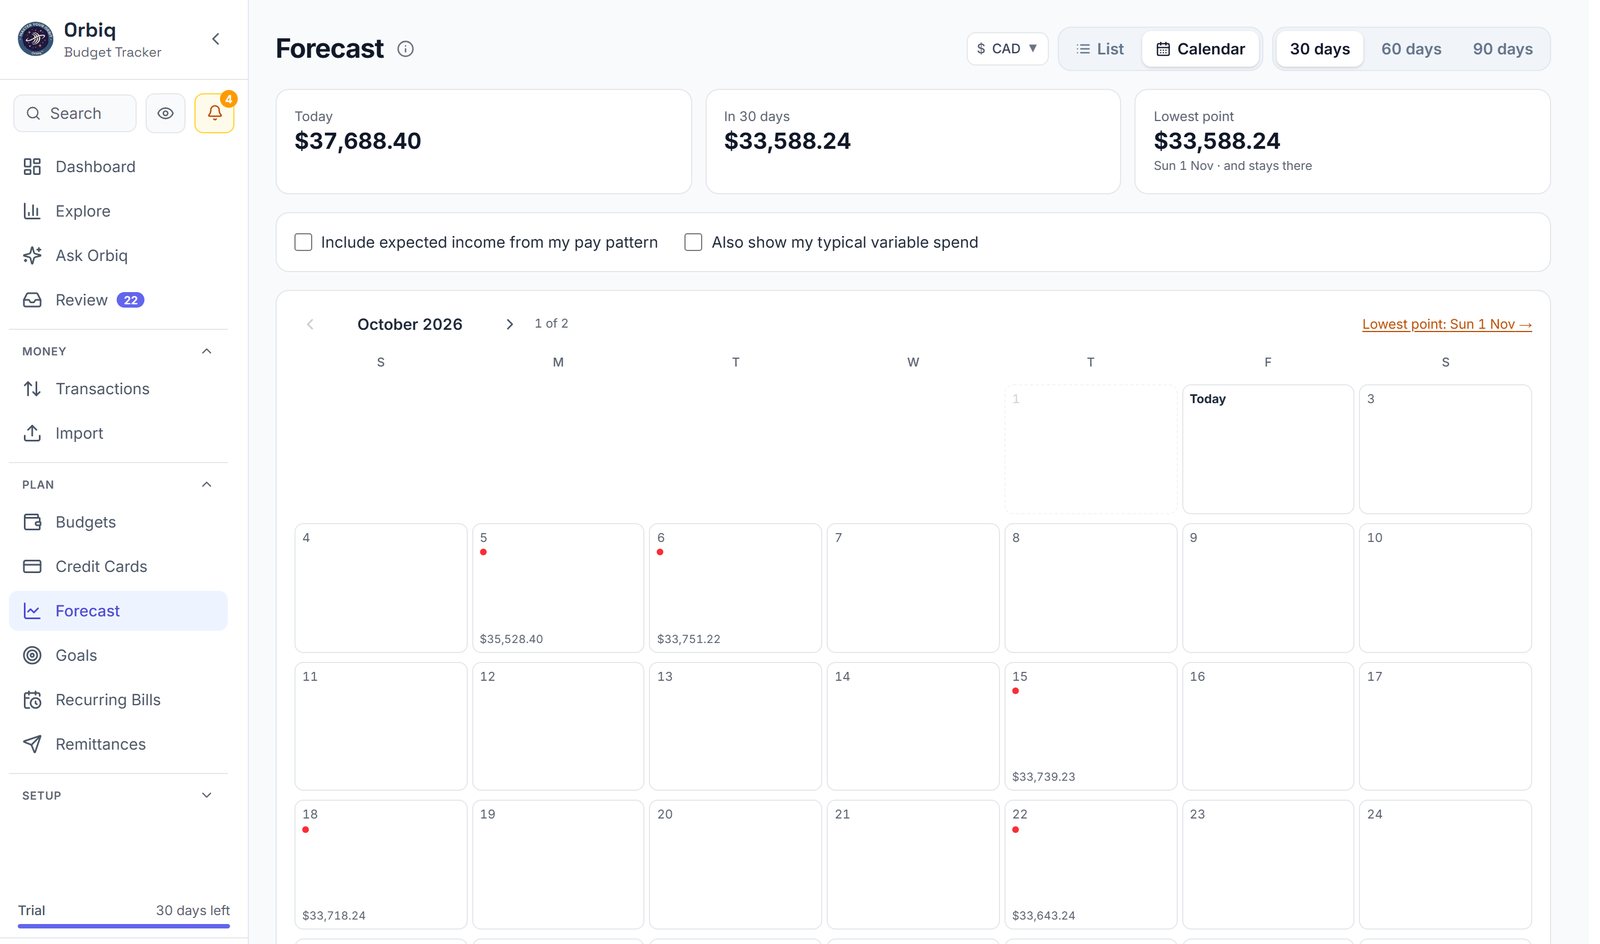Image resolution: width=1600 pixels, height=944 pixels.
Task: Open the Review inbox
Action: coord(118,300)
